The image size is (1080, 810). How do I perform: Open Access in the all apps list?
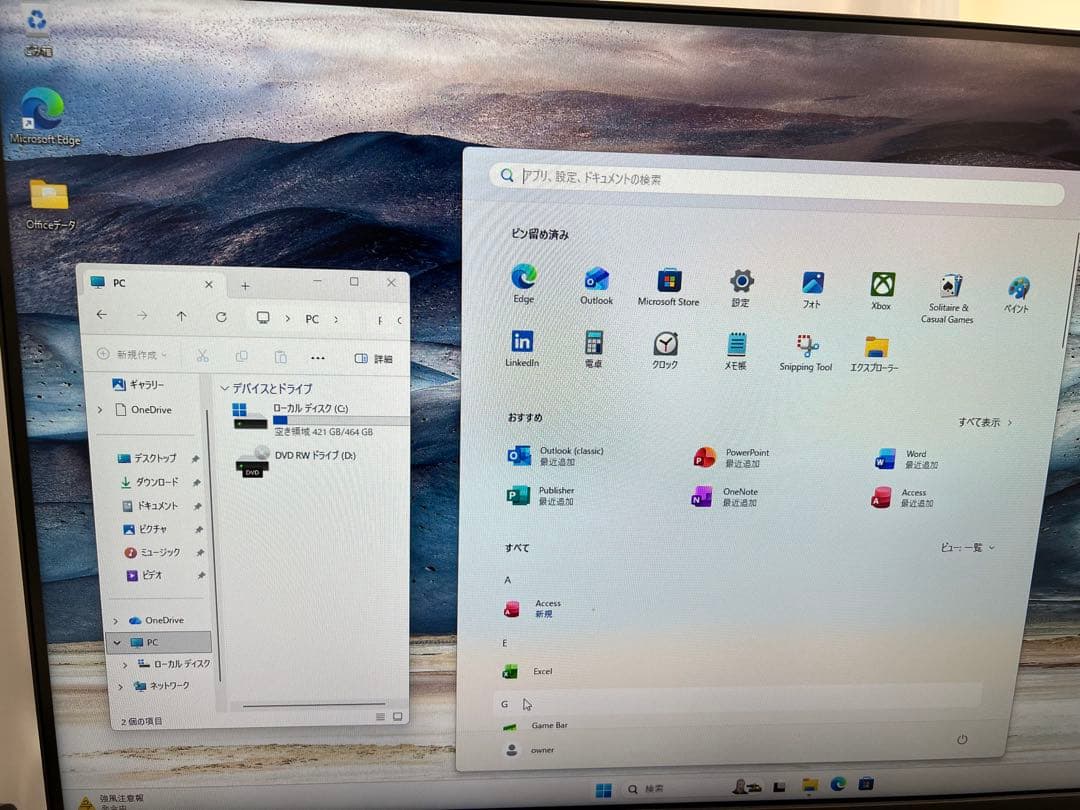click(x=531, y=608)
